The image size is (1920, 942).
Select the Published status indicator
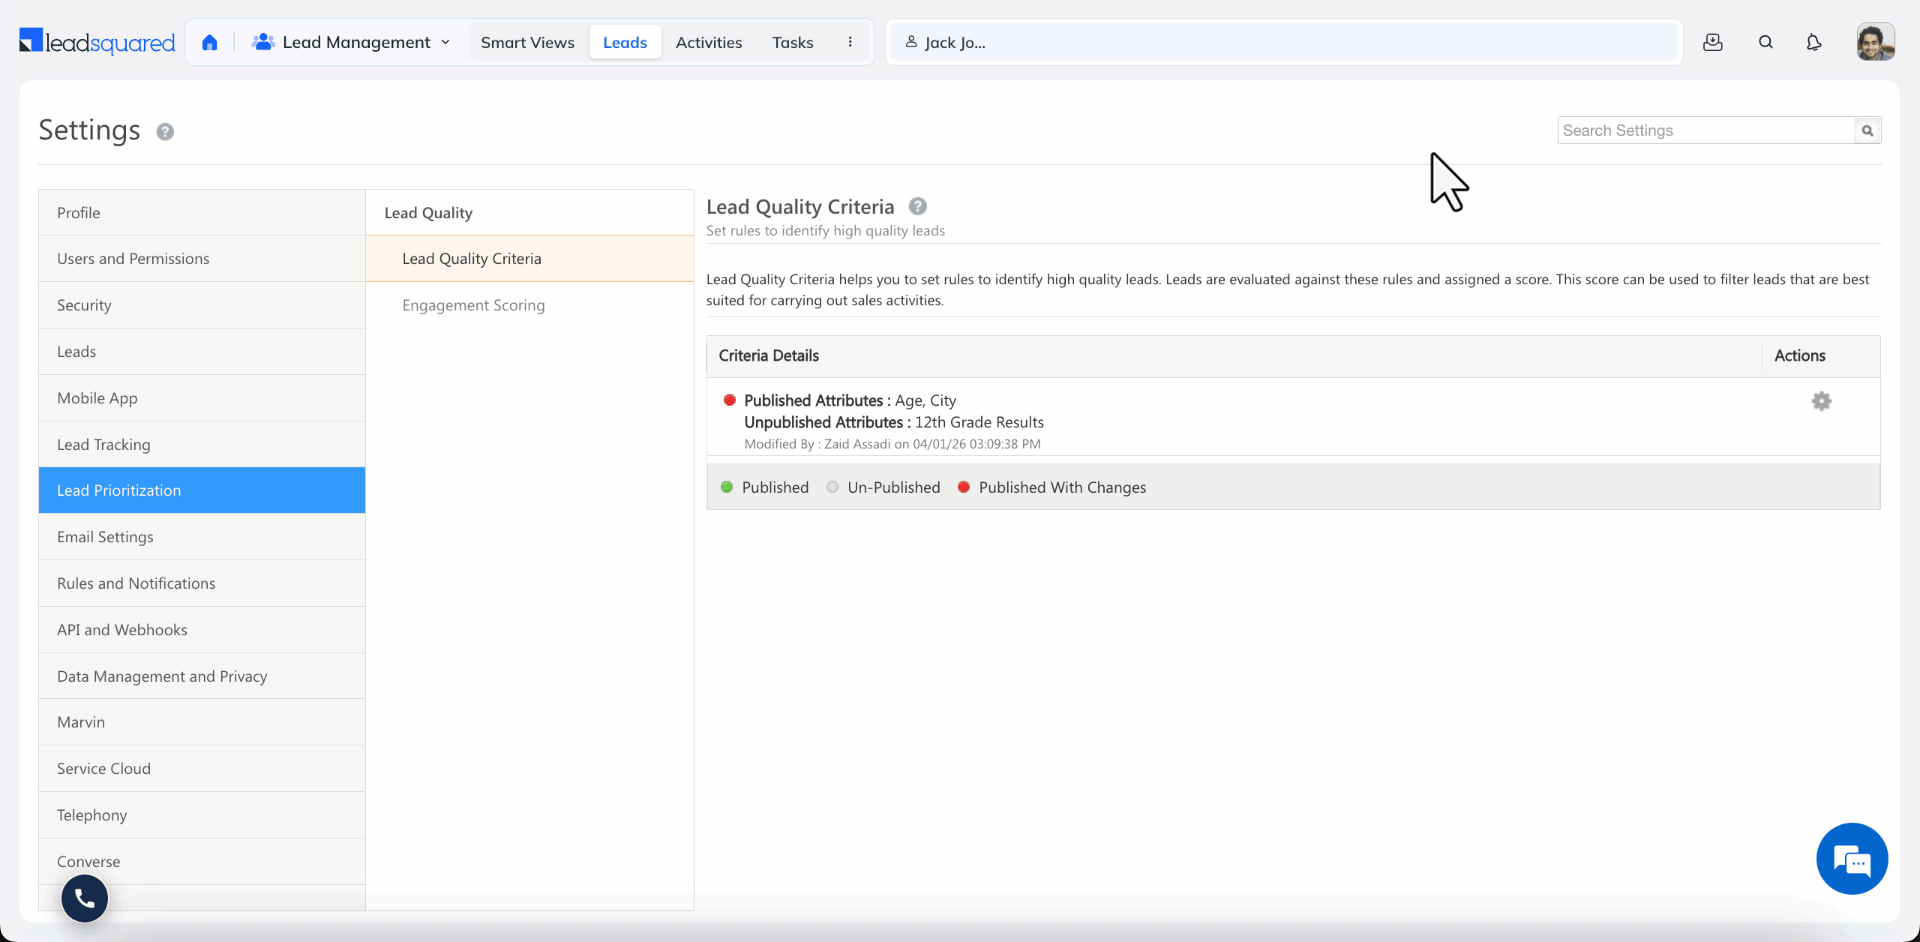click(x=726, y=487)
